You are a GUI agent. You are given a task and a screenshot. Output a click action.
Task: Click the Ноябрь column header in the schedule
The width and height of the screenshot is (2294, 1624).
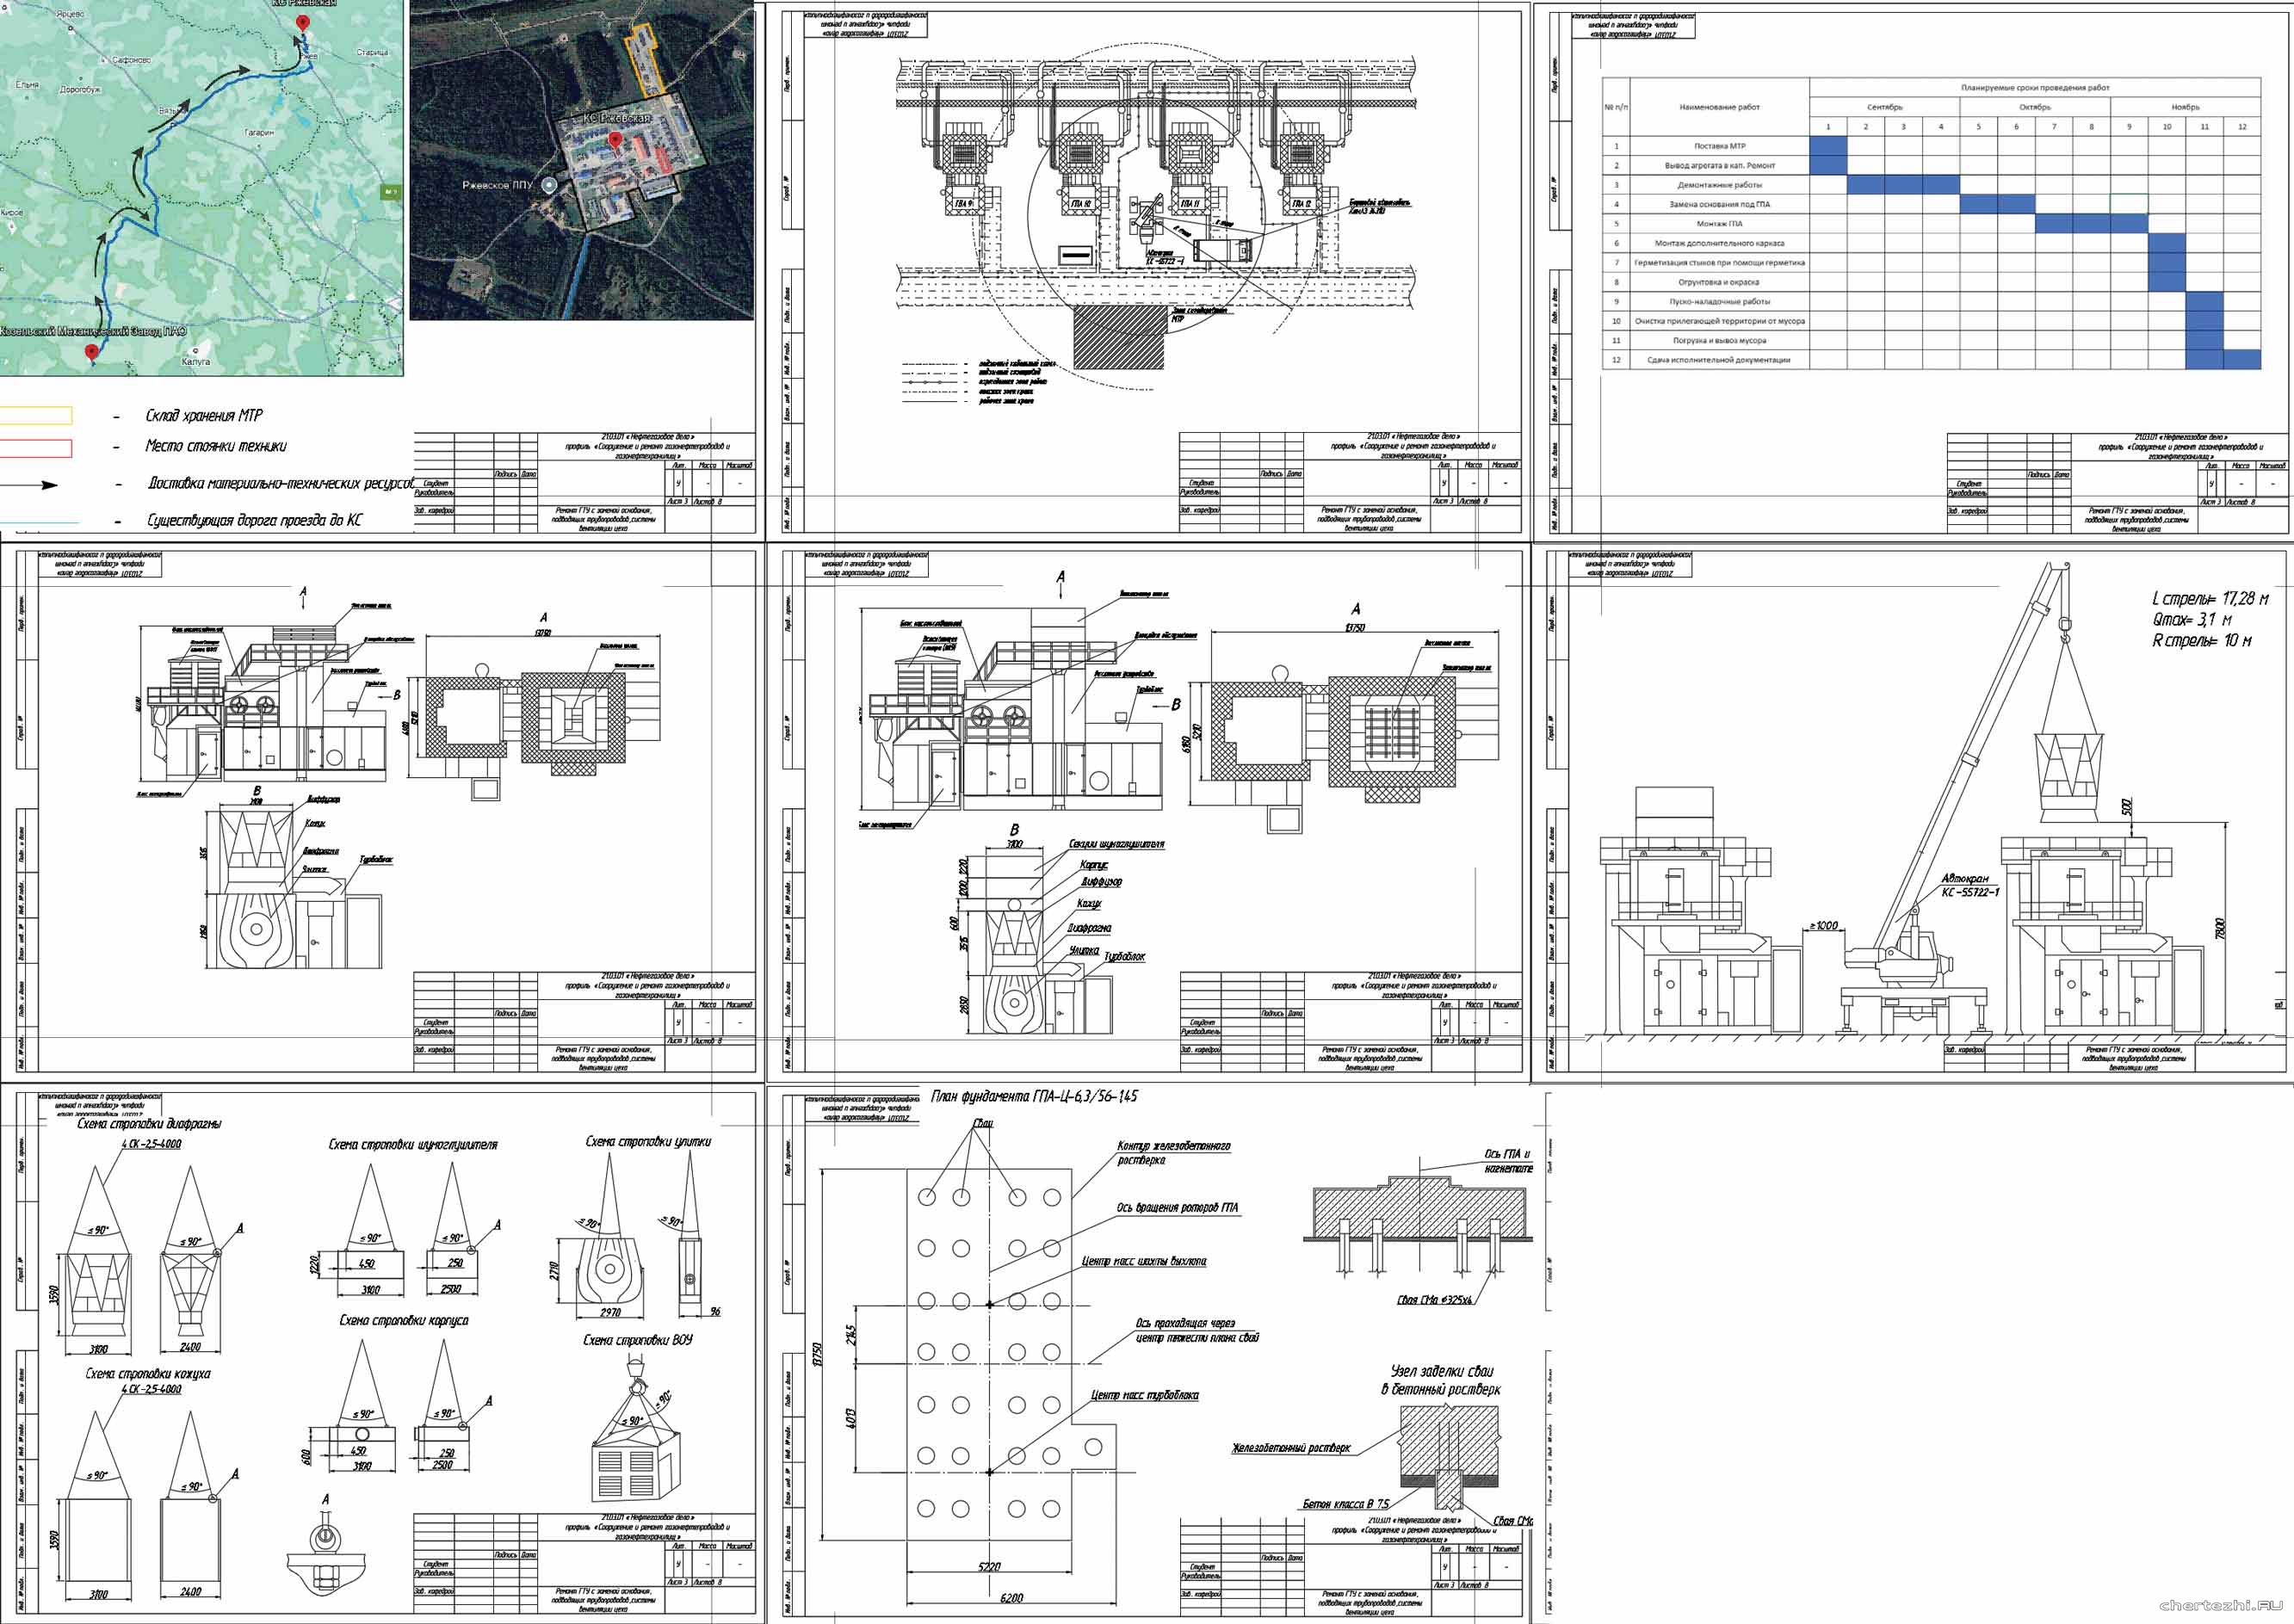(2185, 107)
